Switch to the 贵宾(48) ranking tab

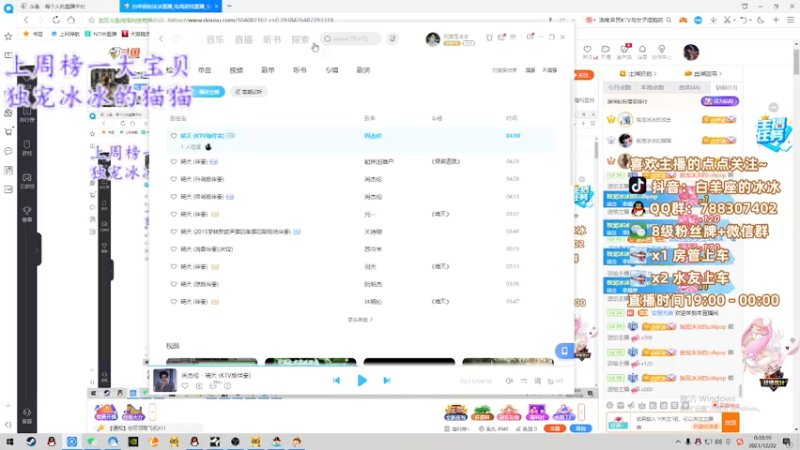pyautogui.click(x=689, y=88)
